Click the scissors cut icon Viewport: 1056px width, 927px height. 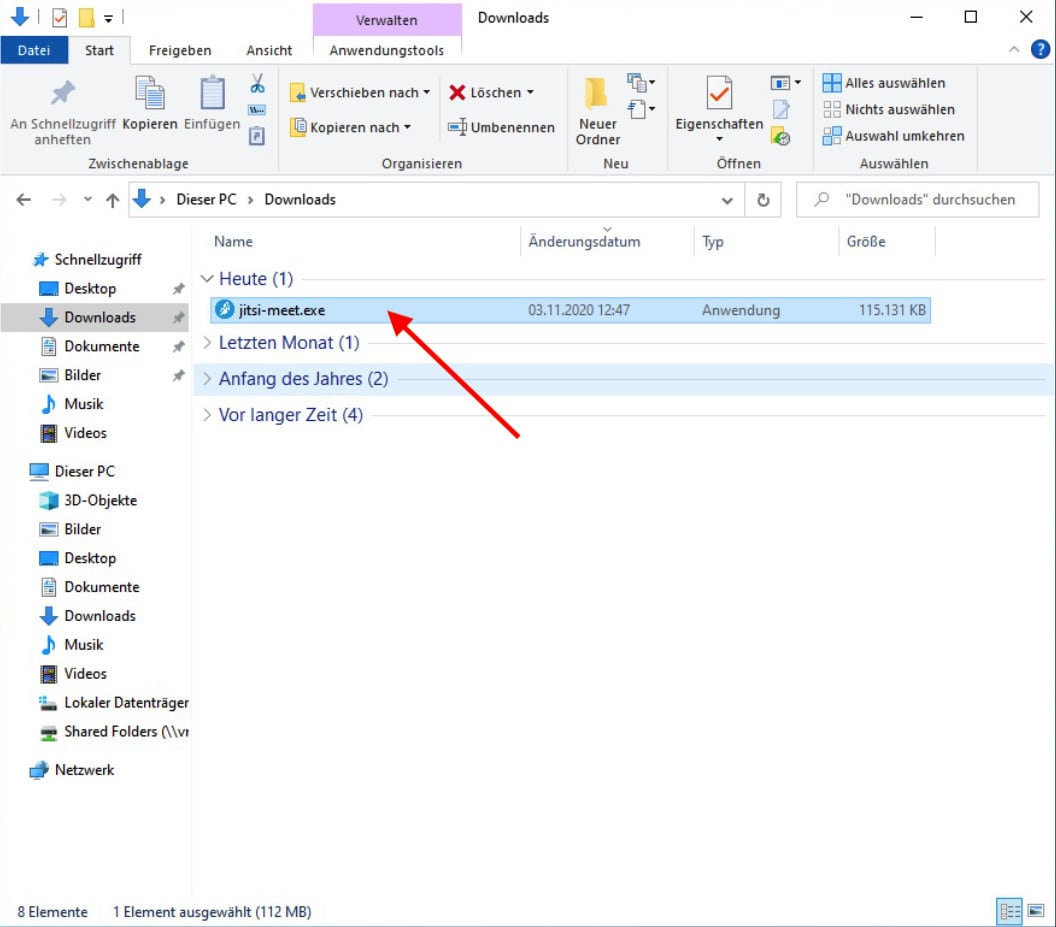pos(257,83)
